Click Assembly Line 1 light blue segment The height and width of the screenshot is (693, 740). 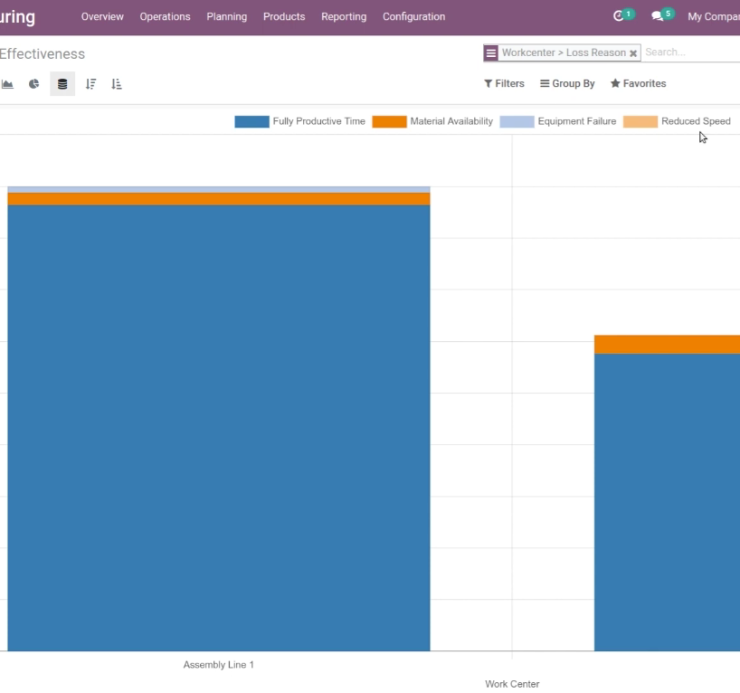(x=219, y=189)
